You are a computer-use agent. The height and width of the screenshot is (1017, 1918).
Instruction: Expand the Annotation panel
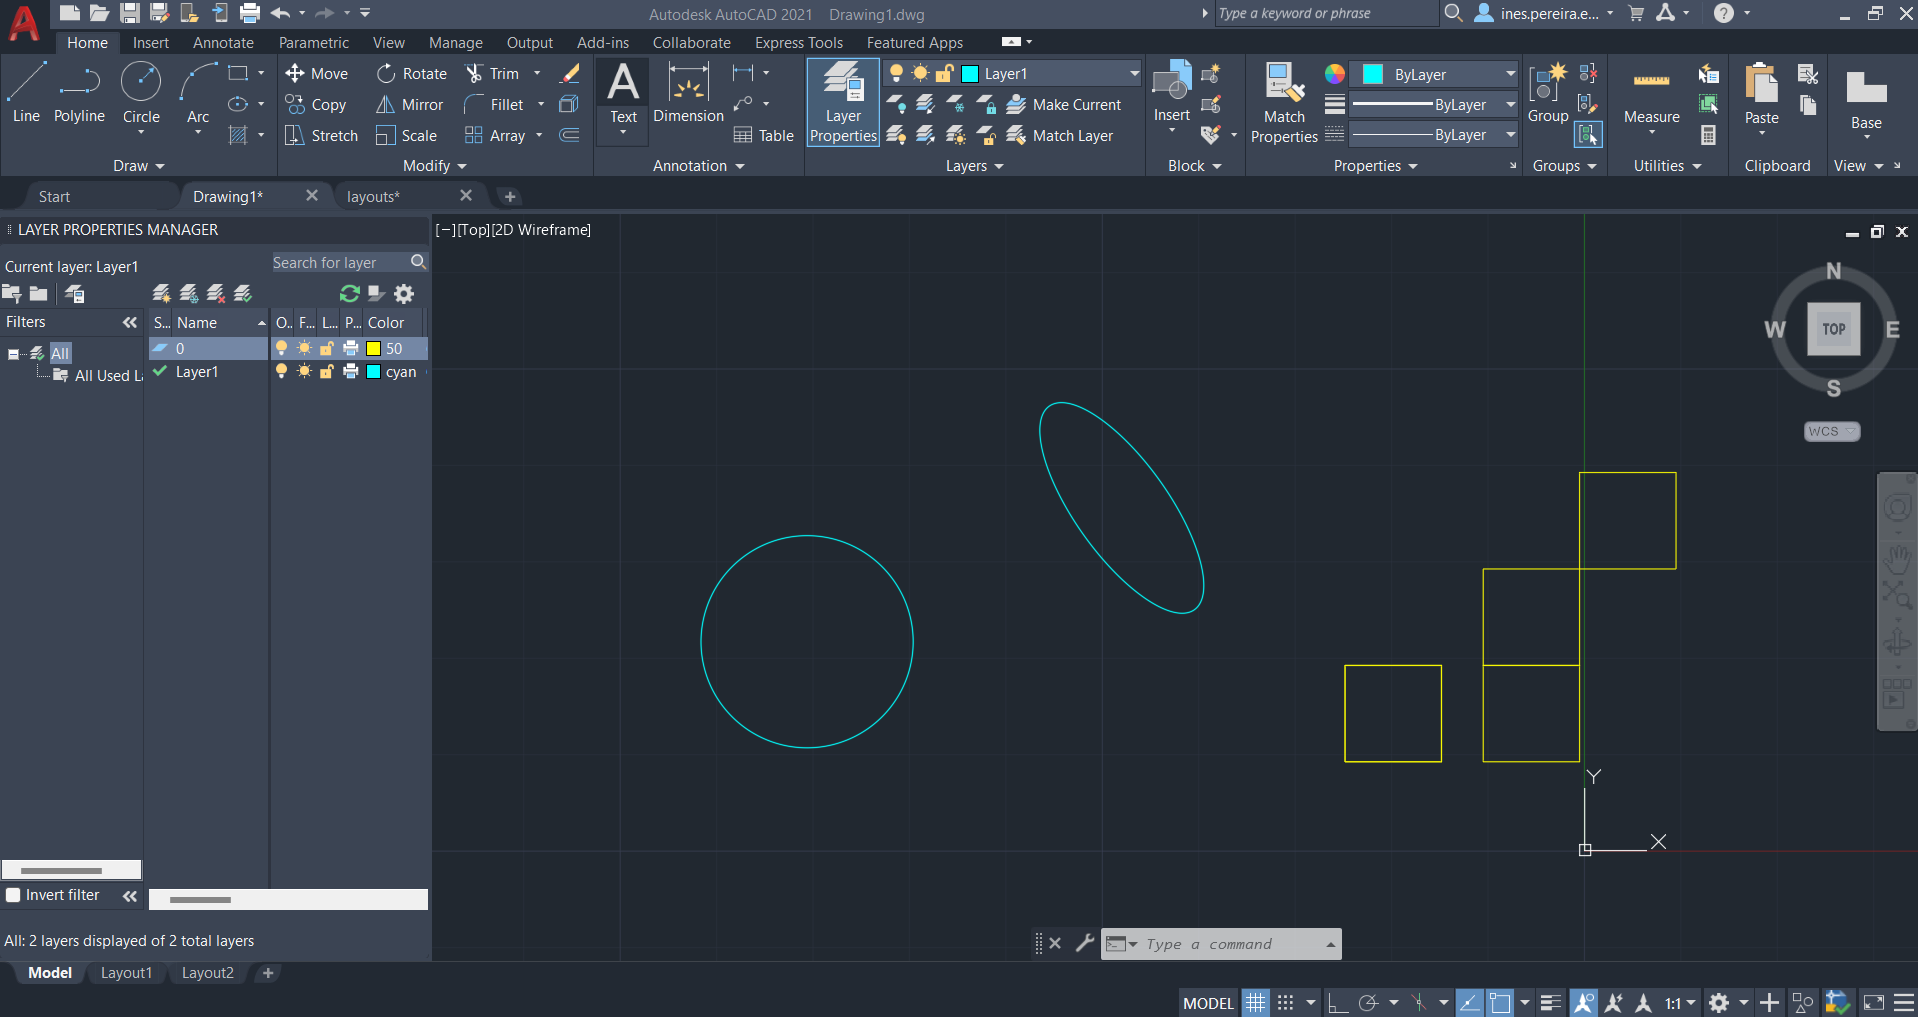coord(698,166)
